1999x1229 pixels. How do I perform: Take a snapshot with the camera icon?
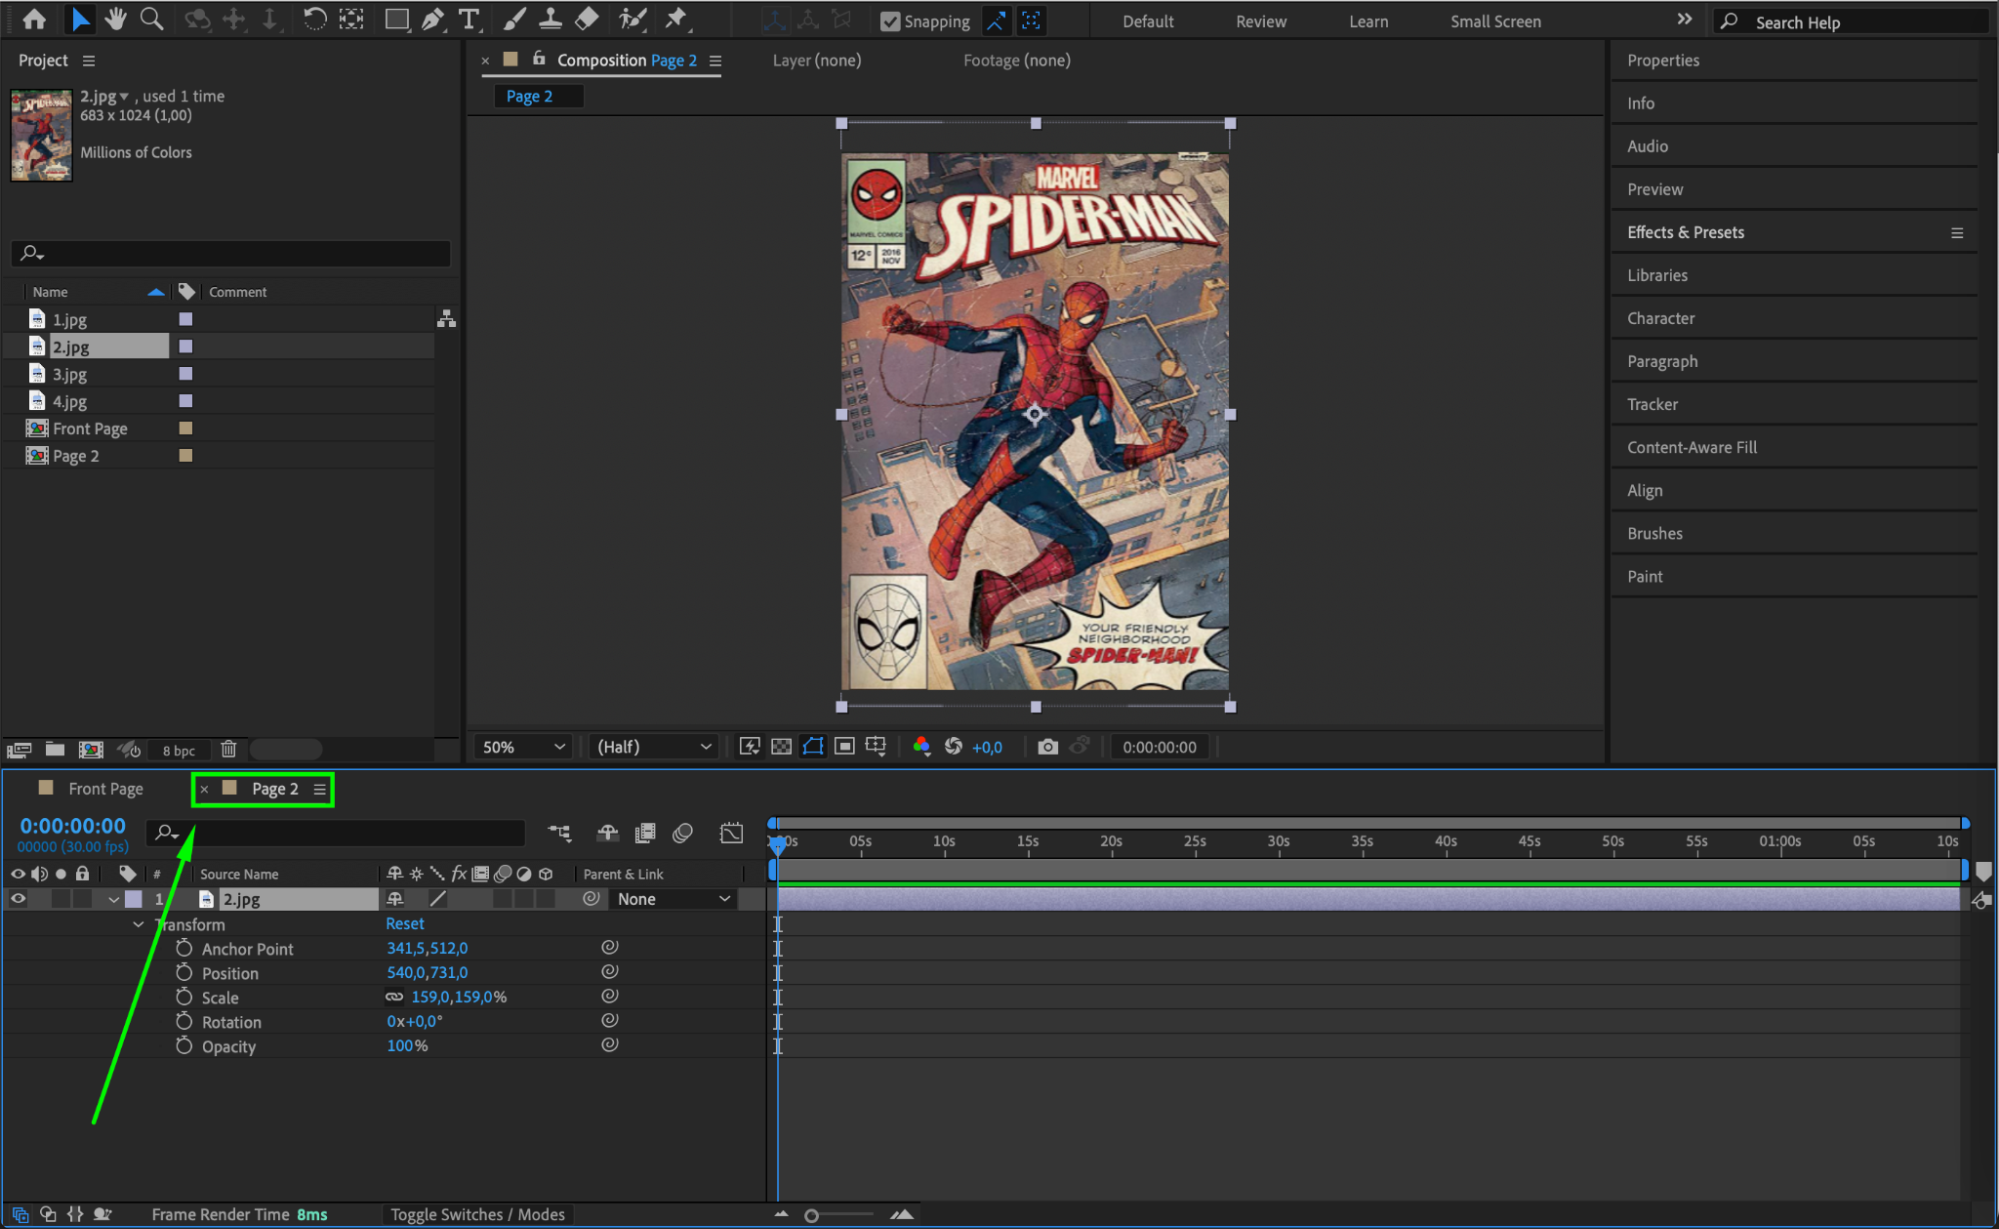tap(1047, 747)
